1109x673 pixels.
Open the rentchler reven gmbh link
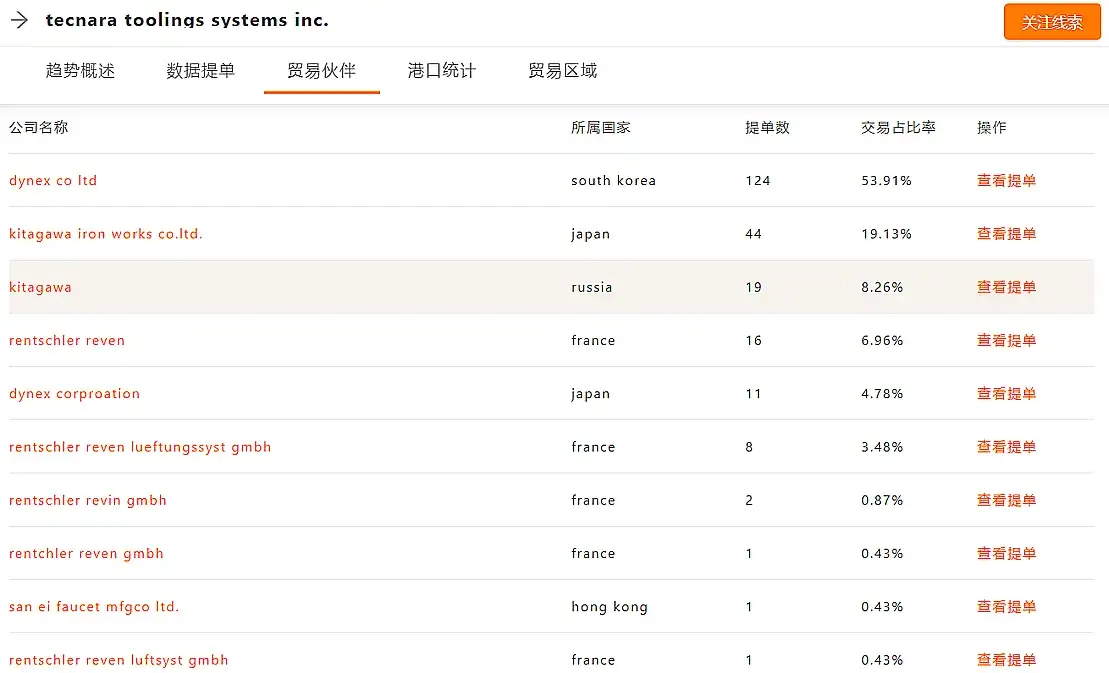click(86, 554)
